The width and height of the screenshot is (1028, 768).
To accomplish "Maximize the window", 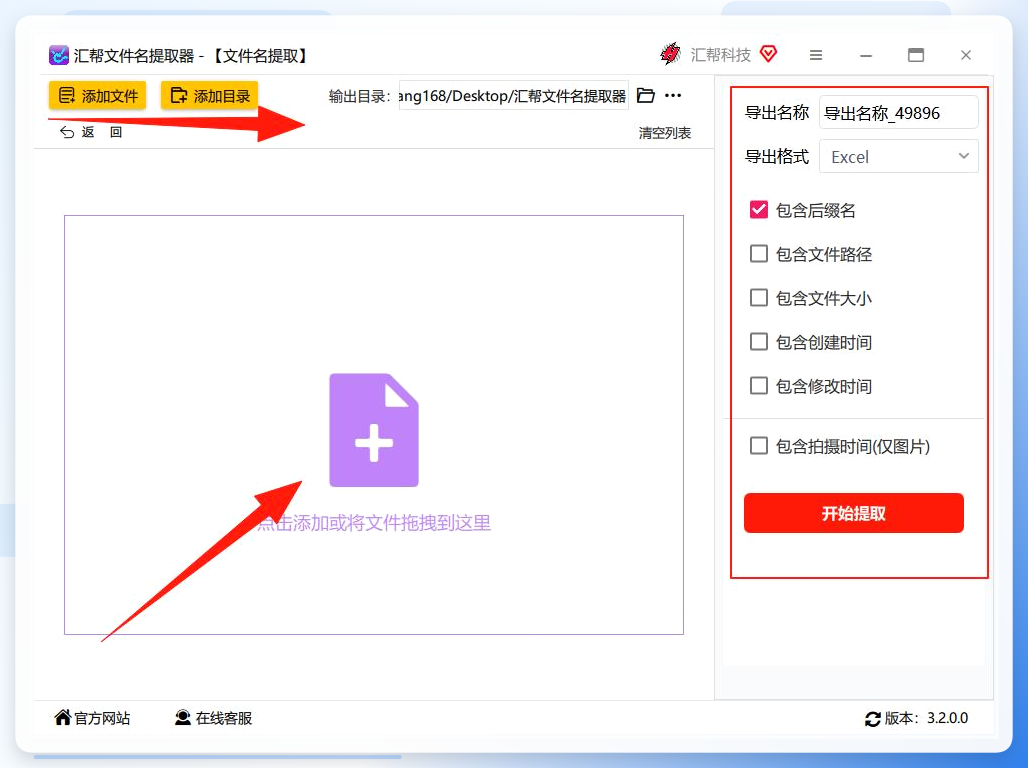I will [x=916, y=55].
